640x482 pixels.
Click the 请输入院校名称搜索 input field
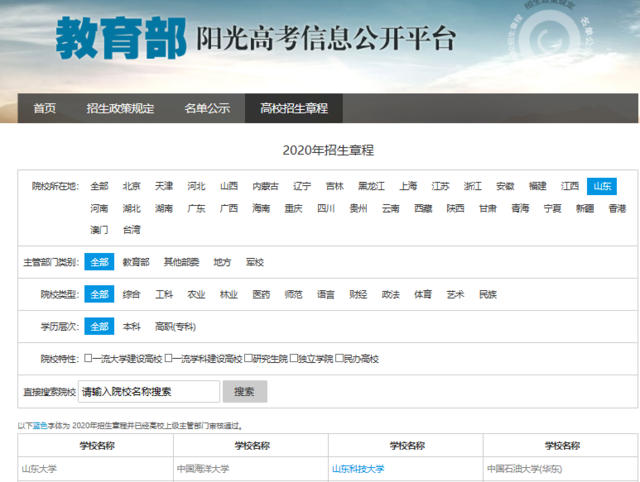149,392
